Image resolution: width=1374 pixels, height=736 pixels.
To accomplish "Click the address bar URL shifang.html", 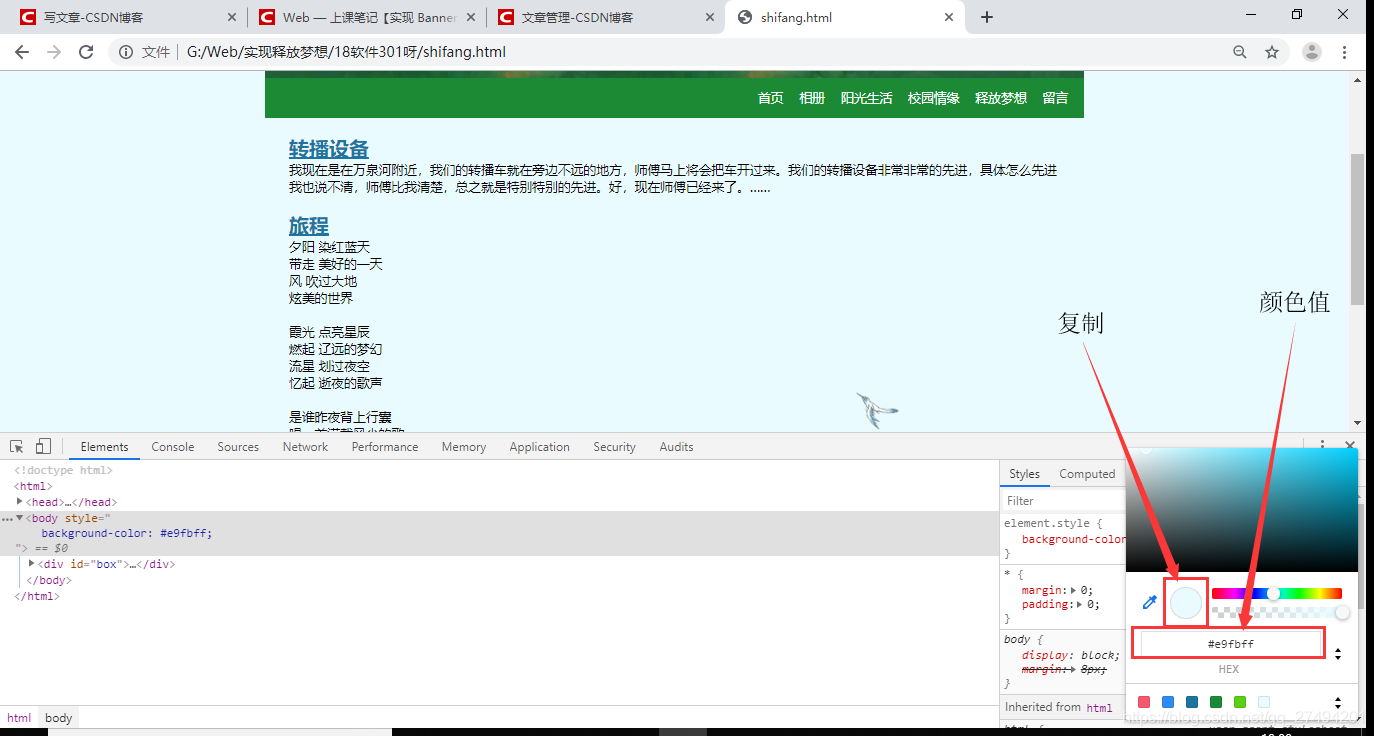I will (x=346, y=52).
